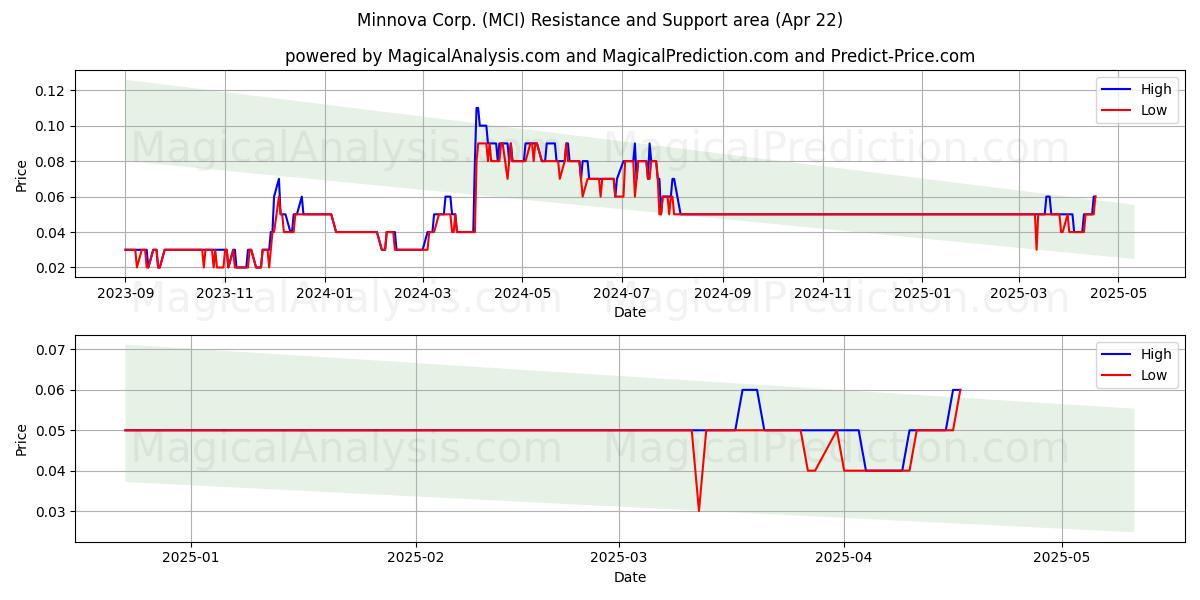Click the 0.03 price tick on bottom chart
Screen dimensions: 1200x600
coord(50,512)
